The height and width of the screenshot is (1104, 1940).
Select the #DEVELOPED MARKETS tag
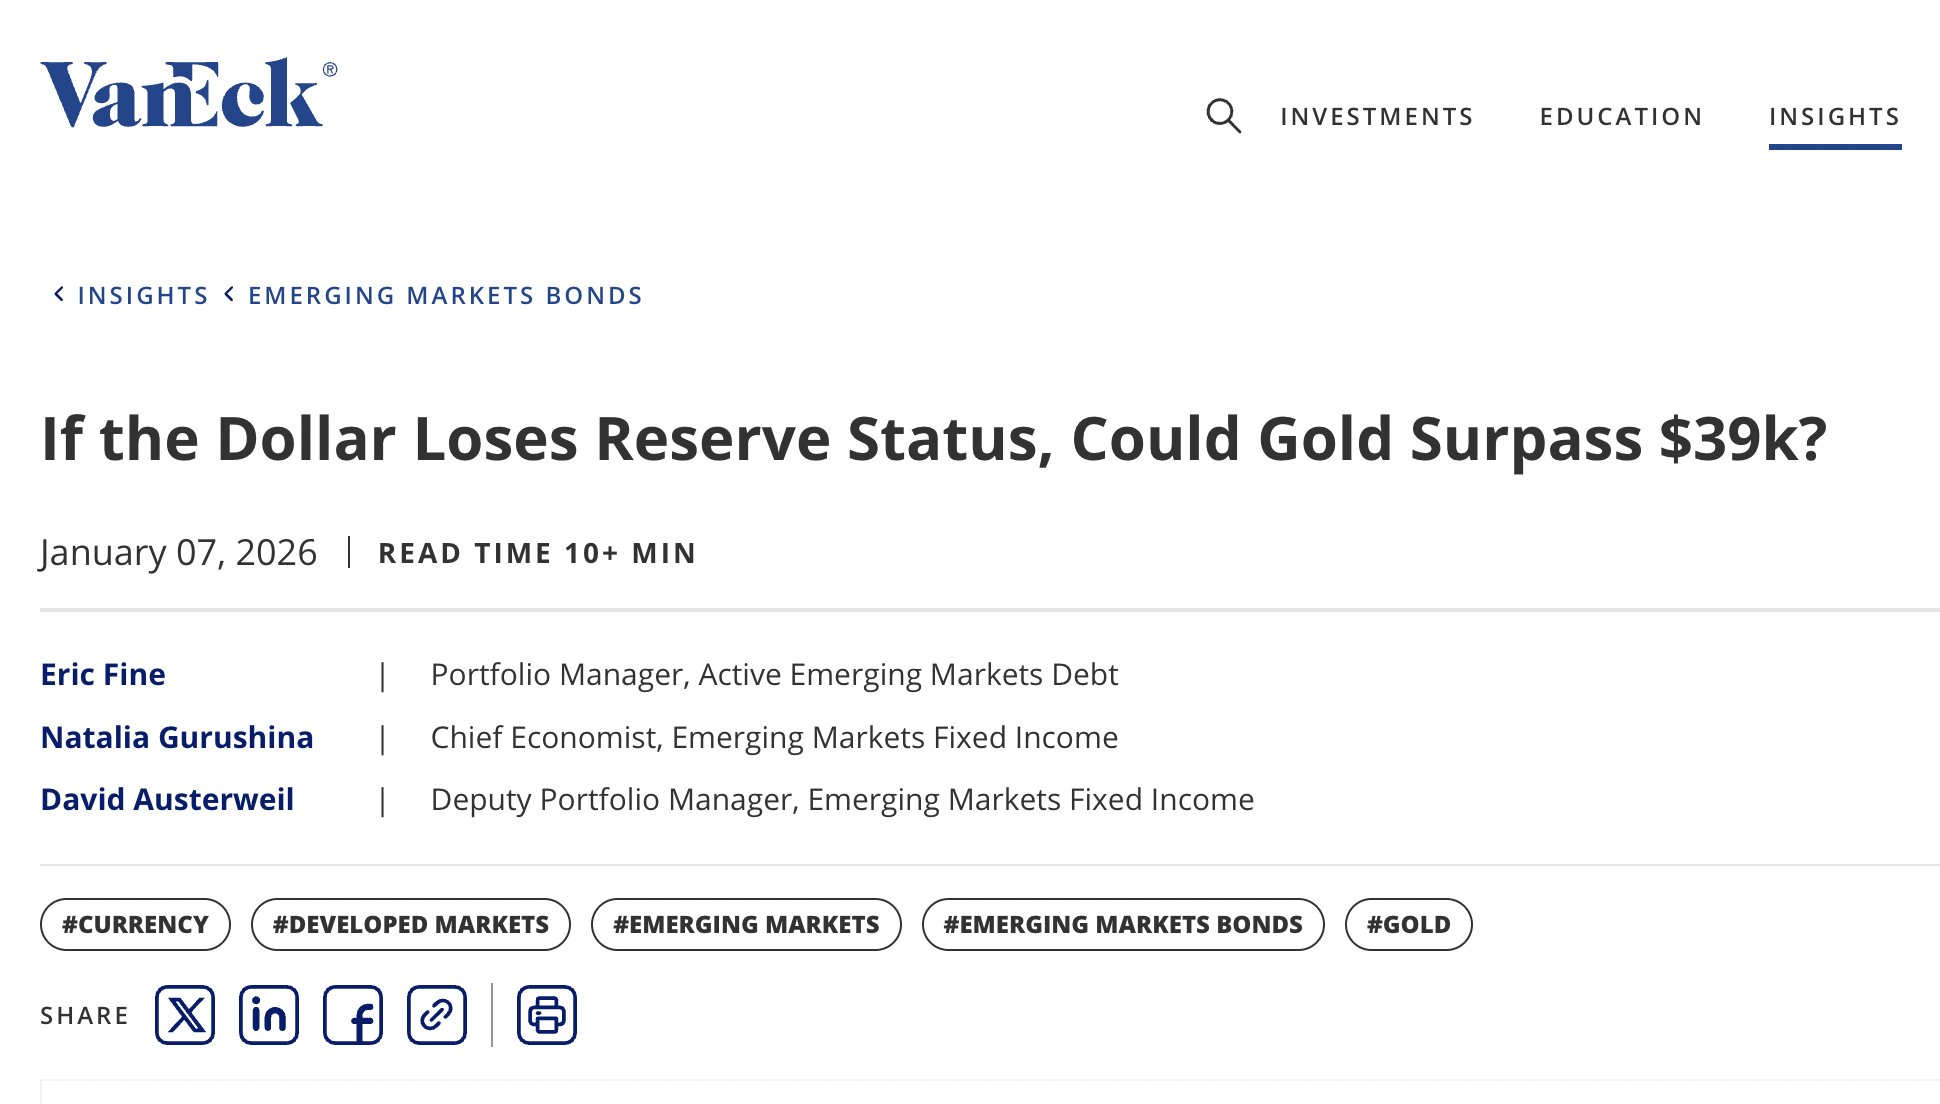click(x=410, y=925)
